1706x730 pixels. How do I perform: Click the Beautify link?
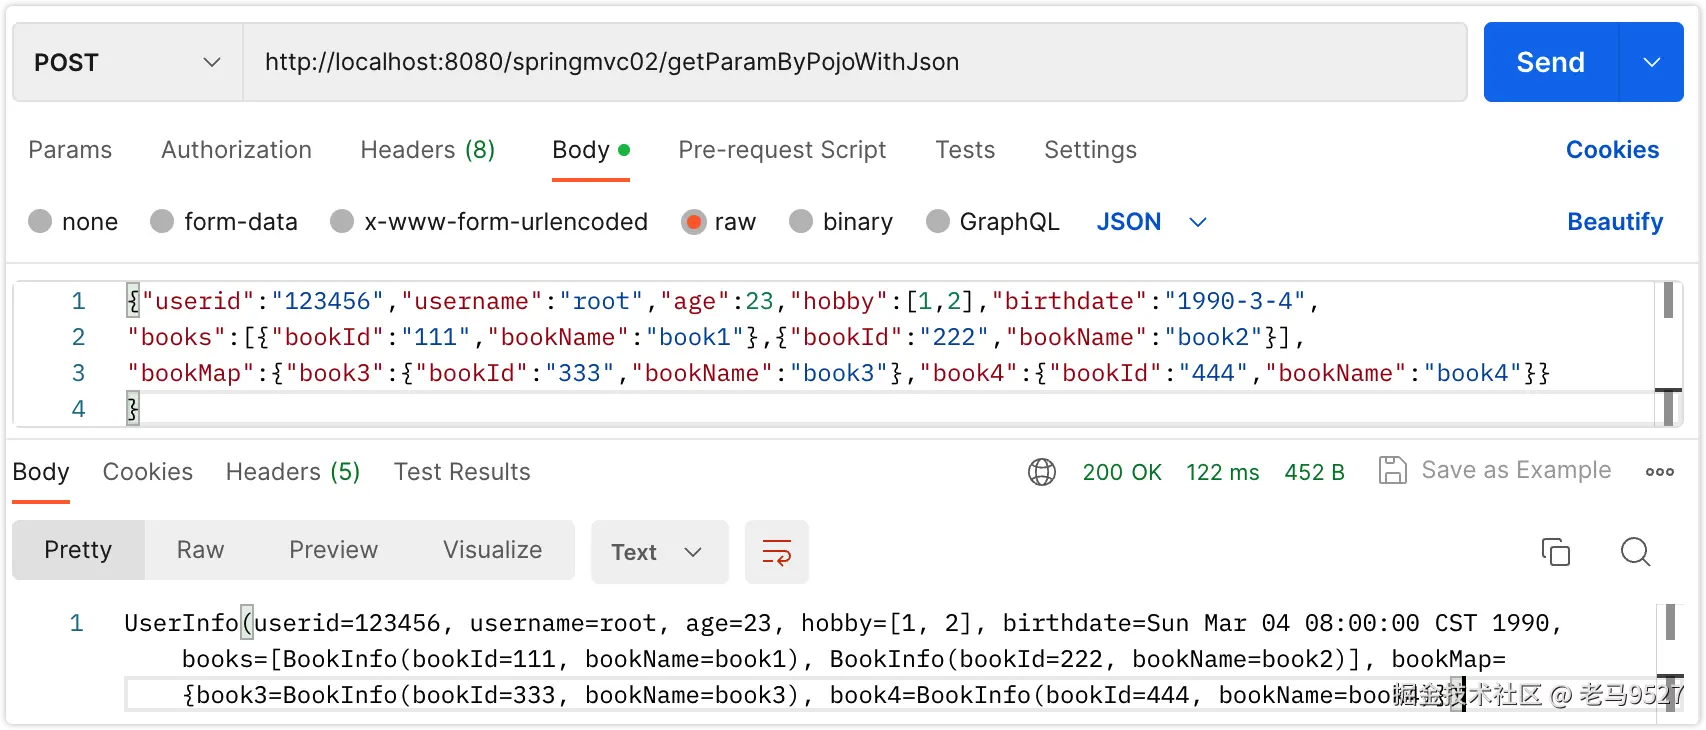coord(1614,221)
